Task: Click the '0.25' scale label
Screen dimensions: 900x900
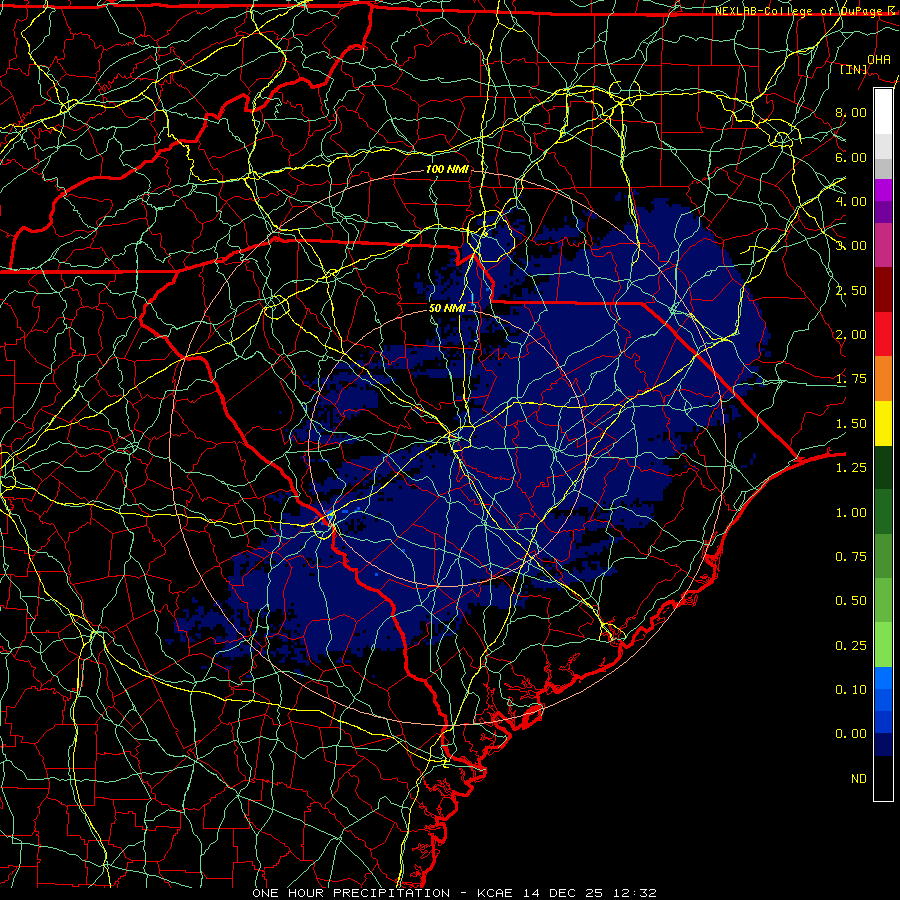Action: (x=851, y=646)
